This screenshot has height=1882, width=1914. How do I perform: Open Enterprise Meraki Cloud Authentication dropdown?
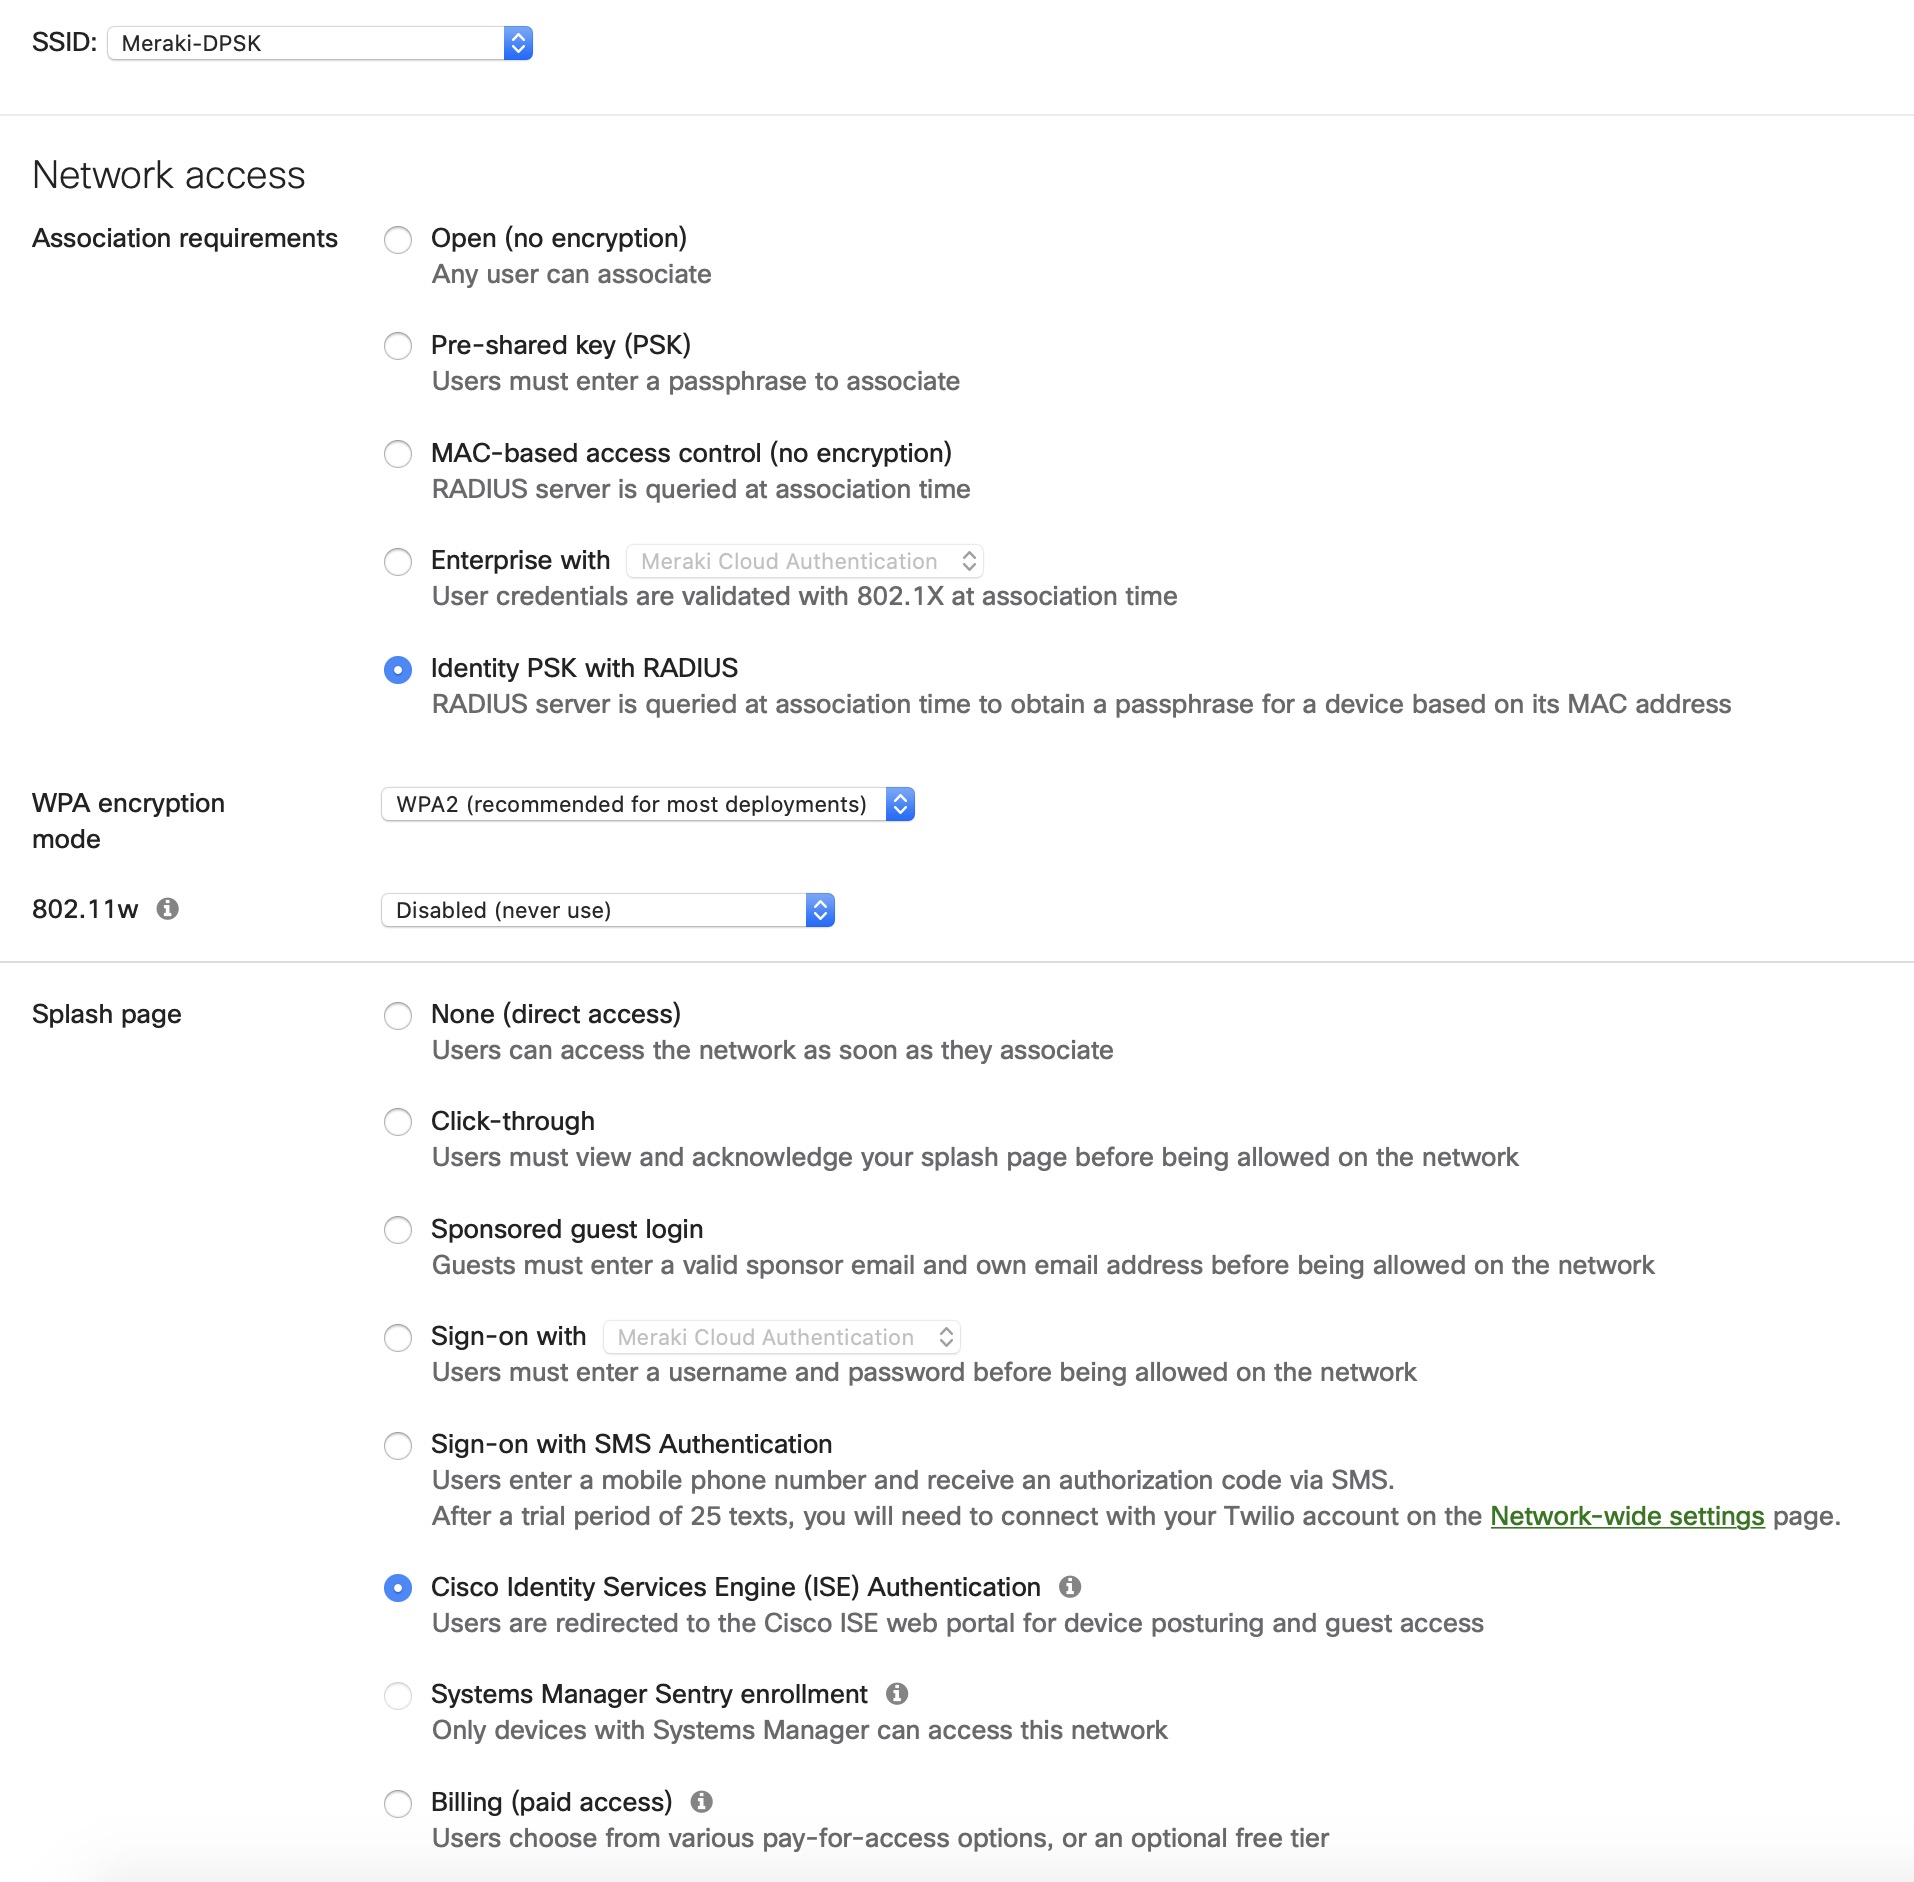click(x=805, y=561)
